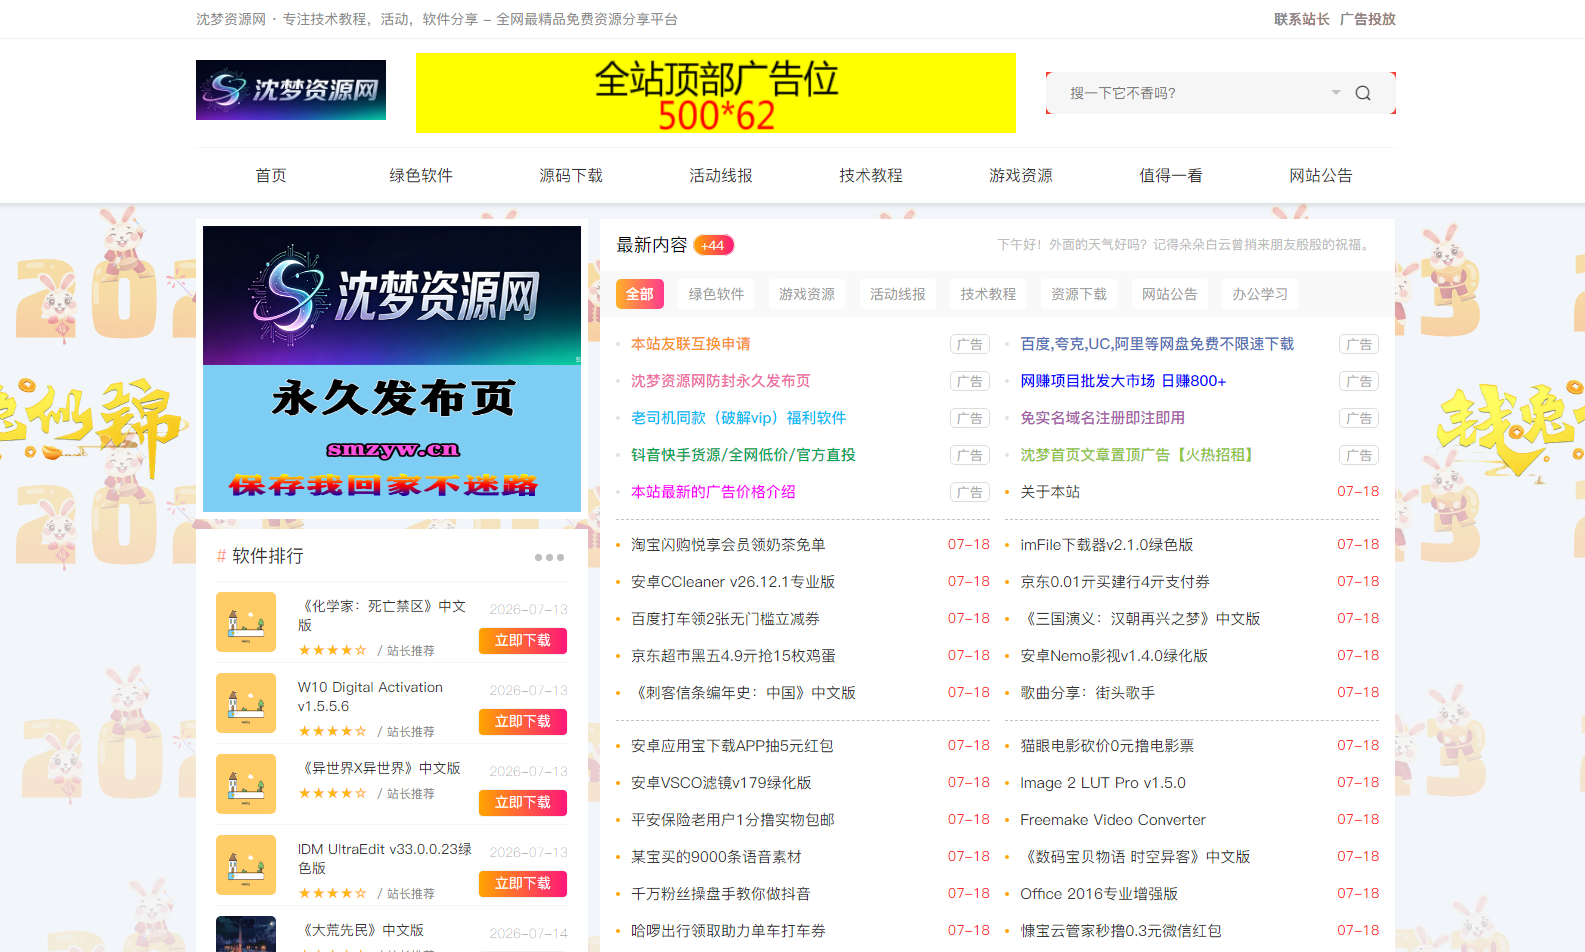Open the 关于本站 link
Viewport: 1585px width, 952px height.
point(1050,492)
